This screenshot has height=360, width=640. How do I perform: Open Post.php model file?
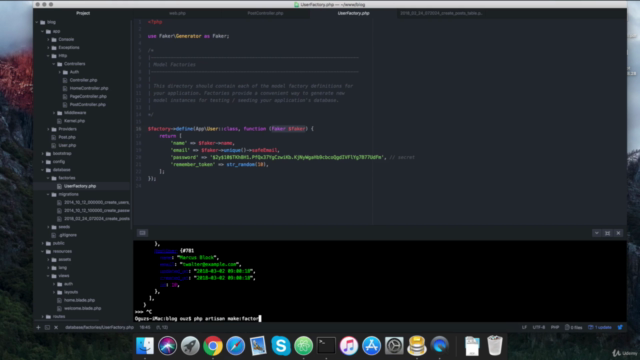pyautogui.click(x=67, y=137)
